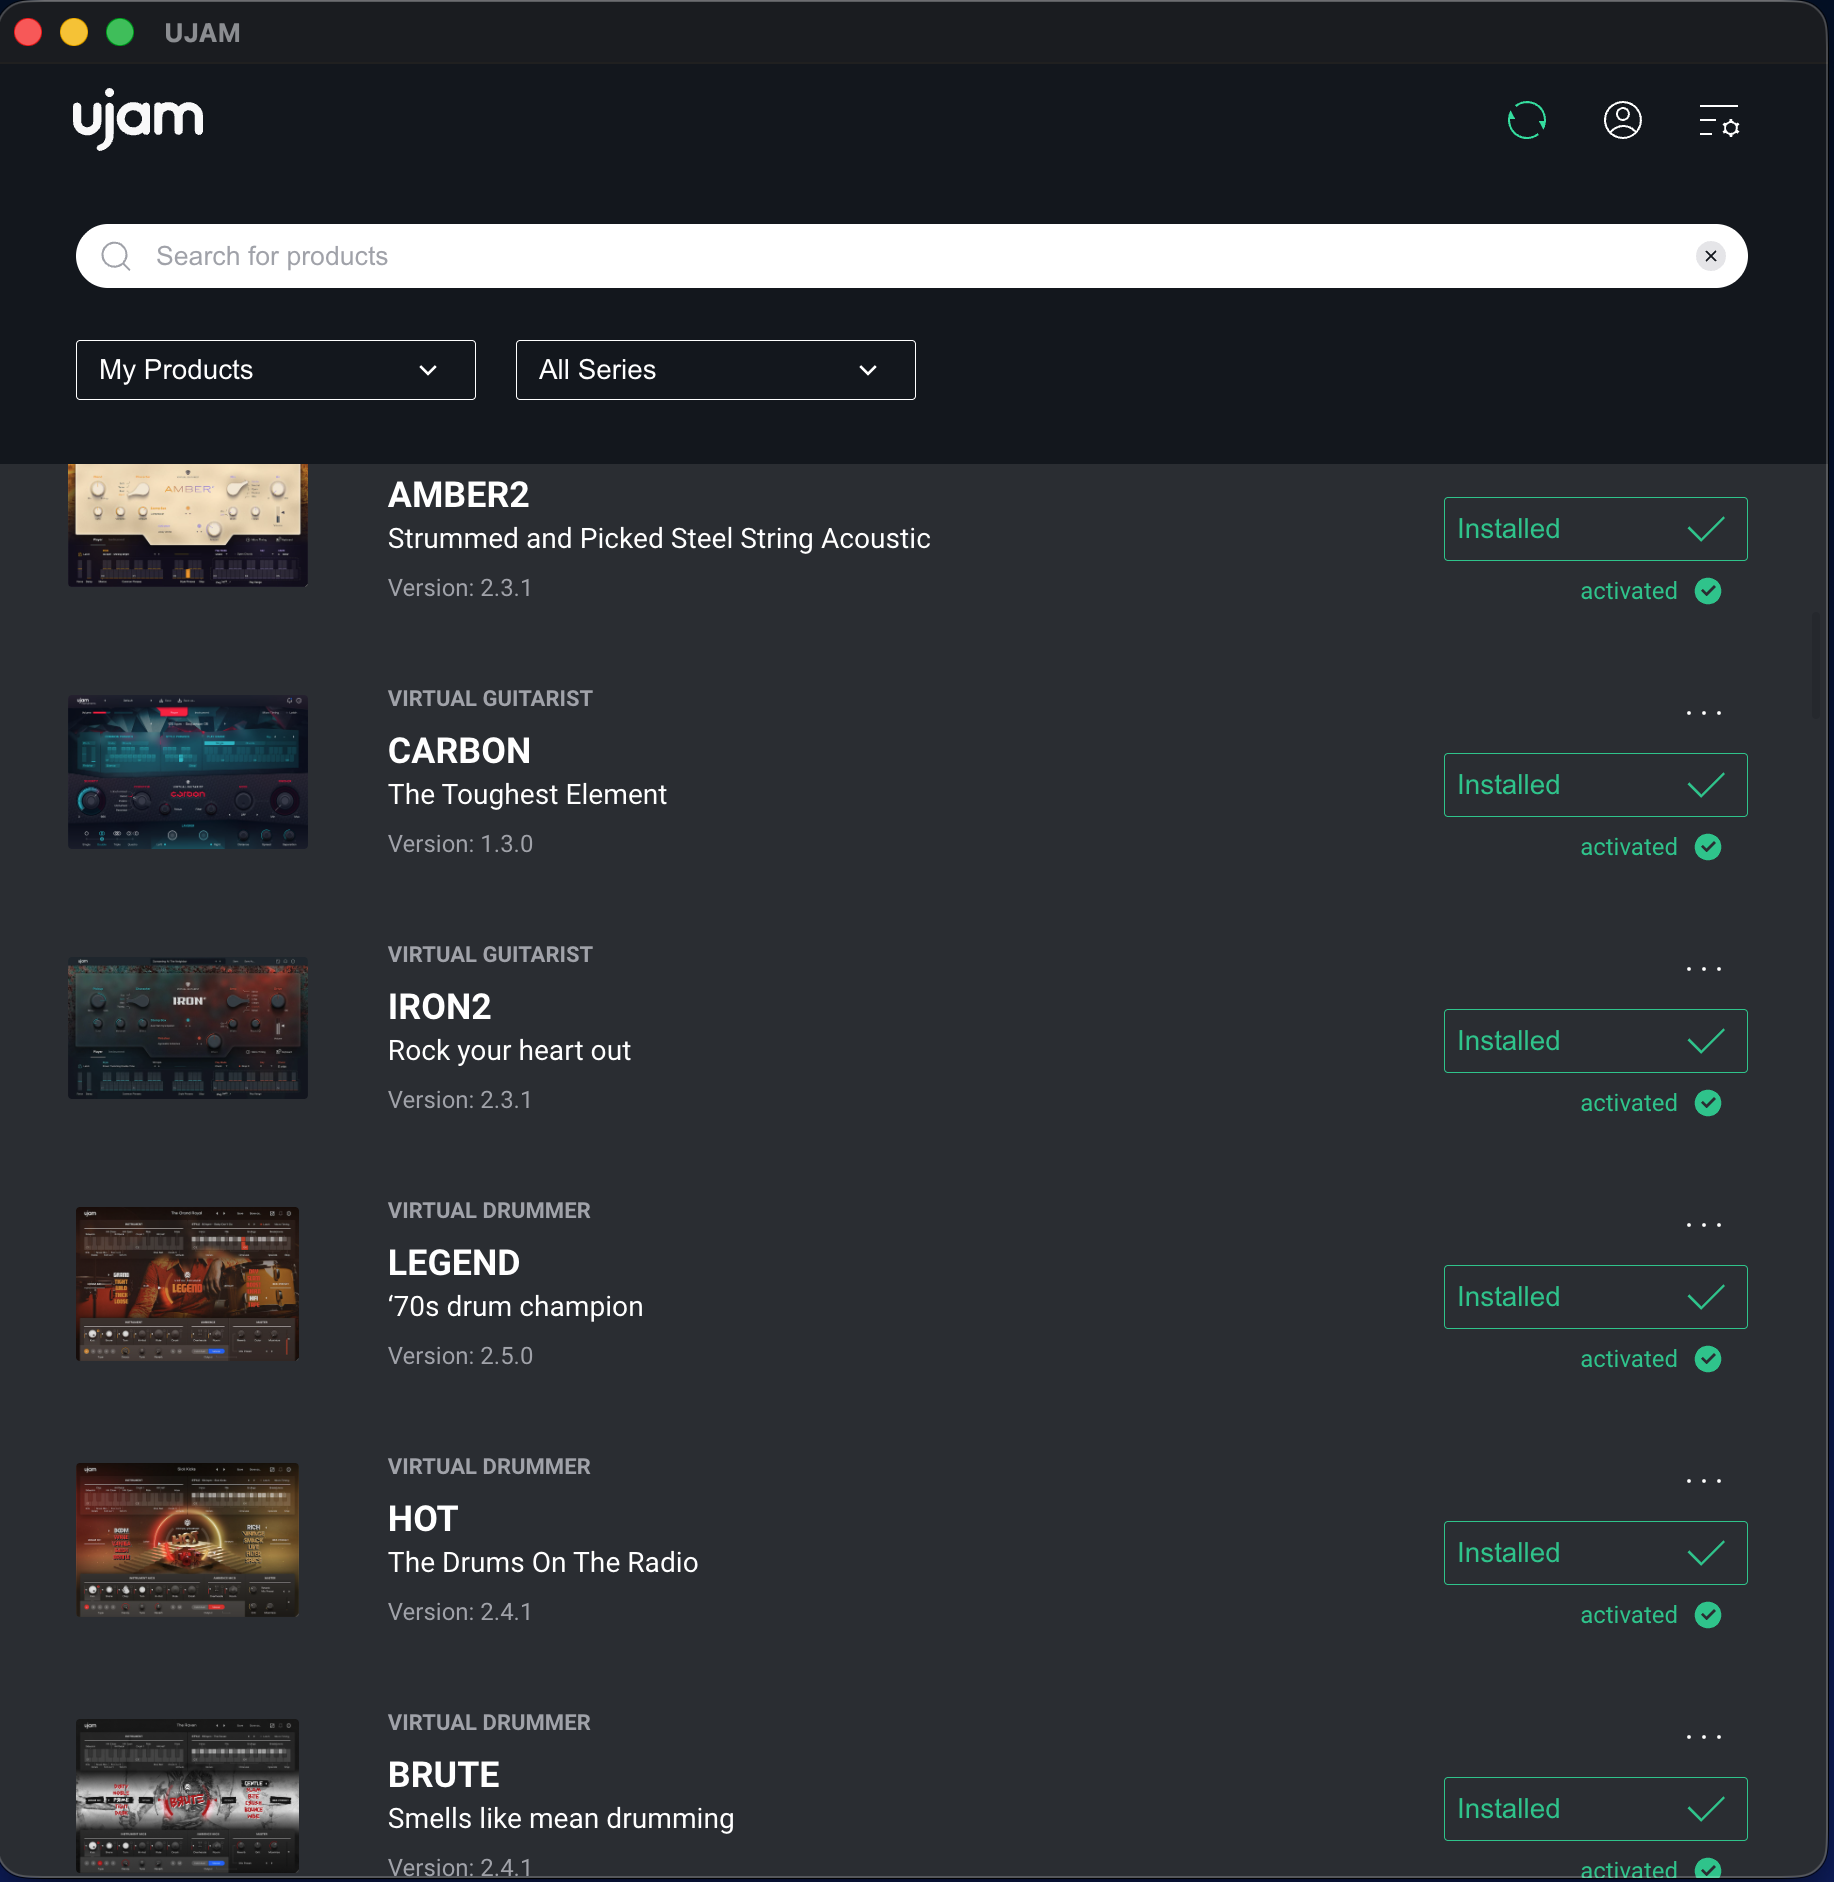Select the LEGEND product thumbnail

click(x=188, y=1284)
